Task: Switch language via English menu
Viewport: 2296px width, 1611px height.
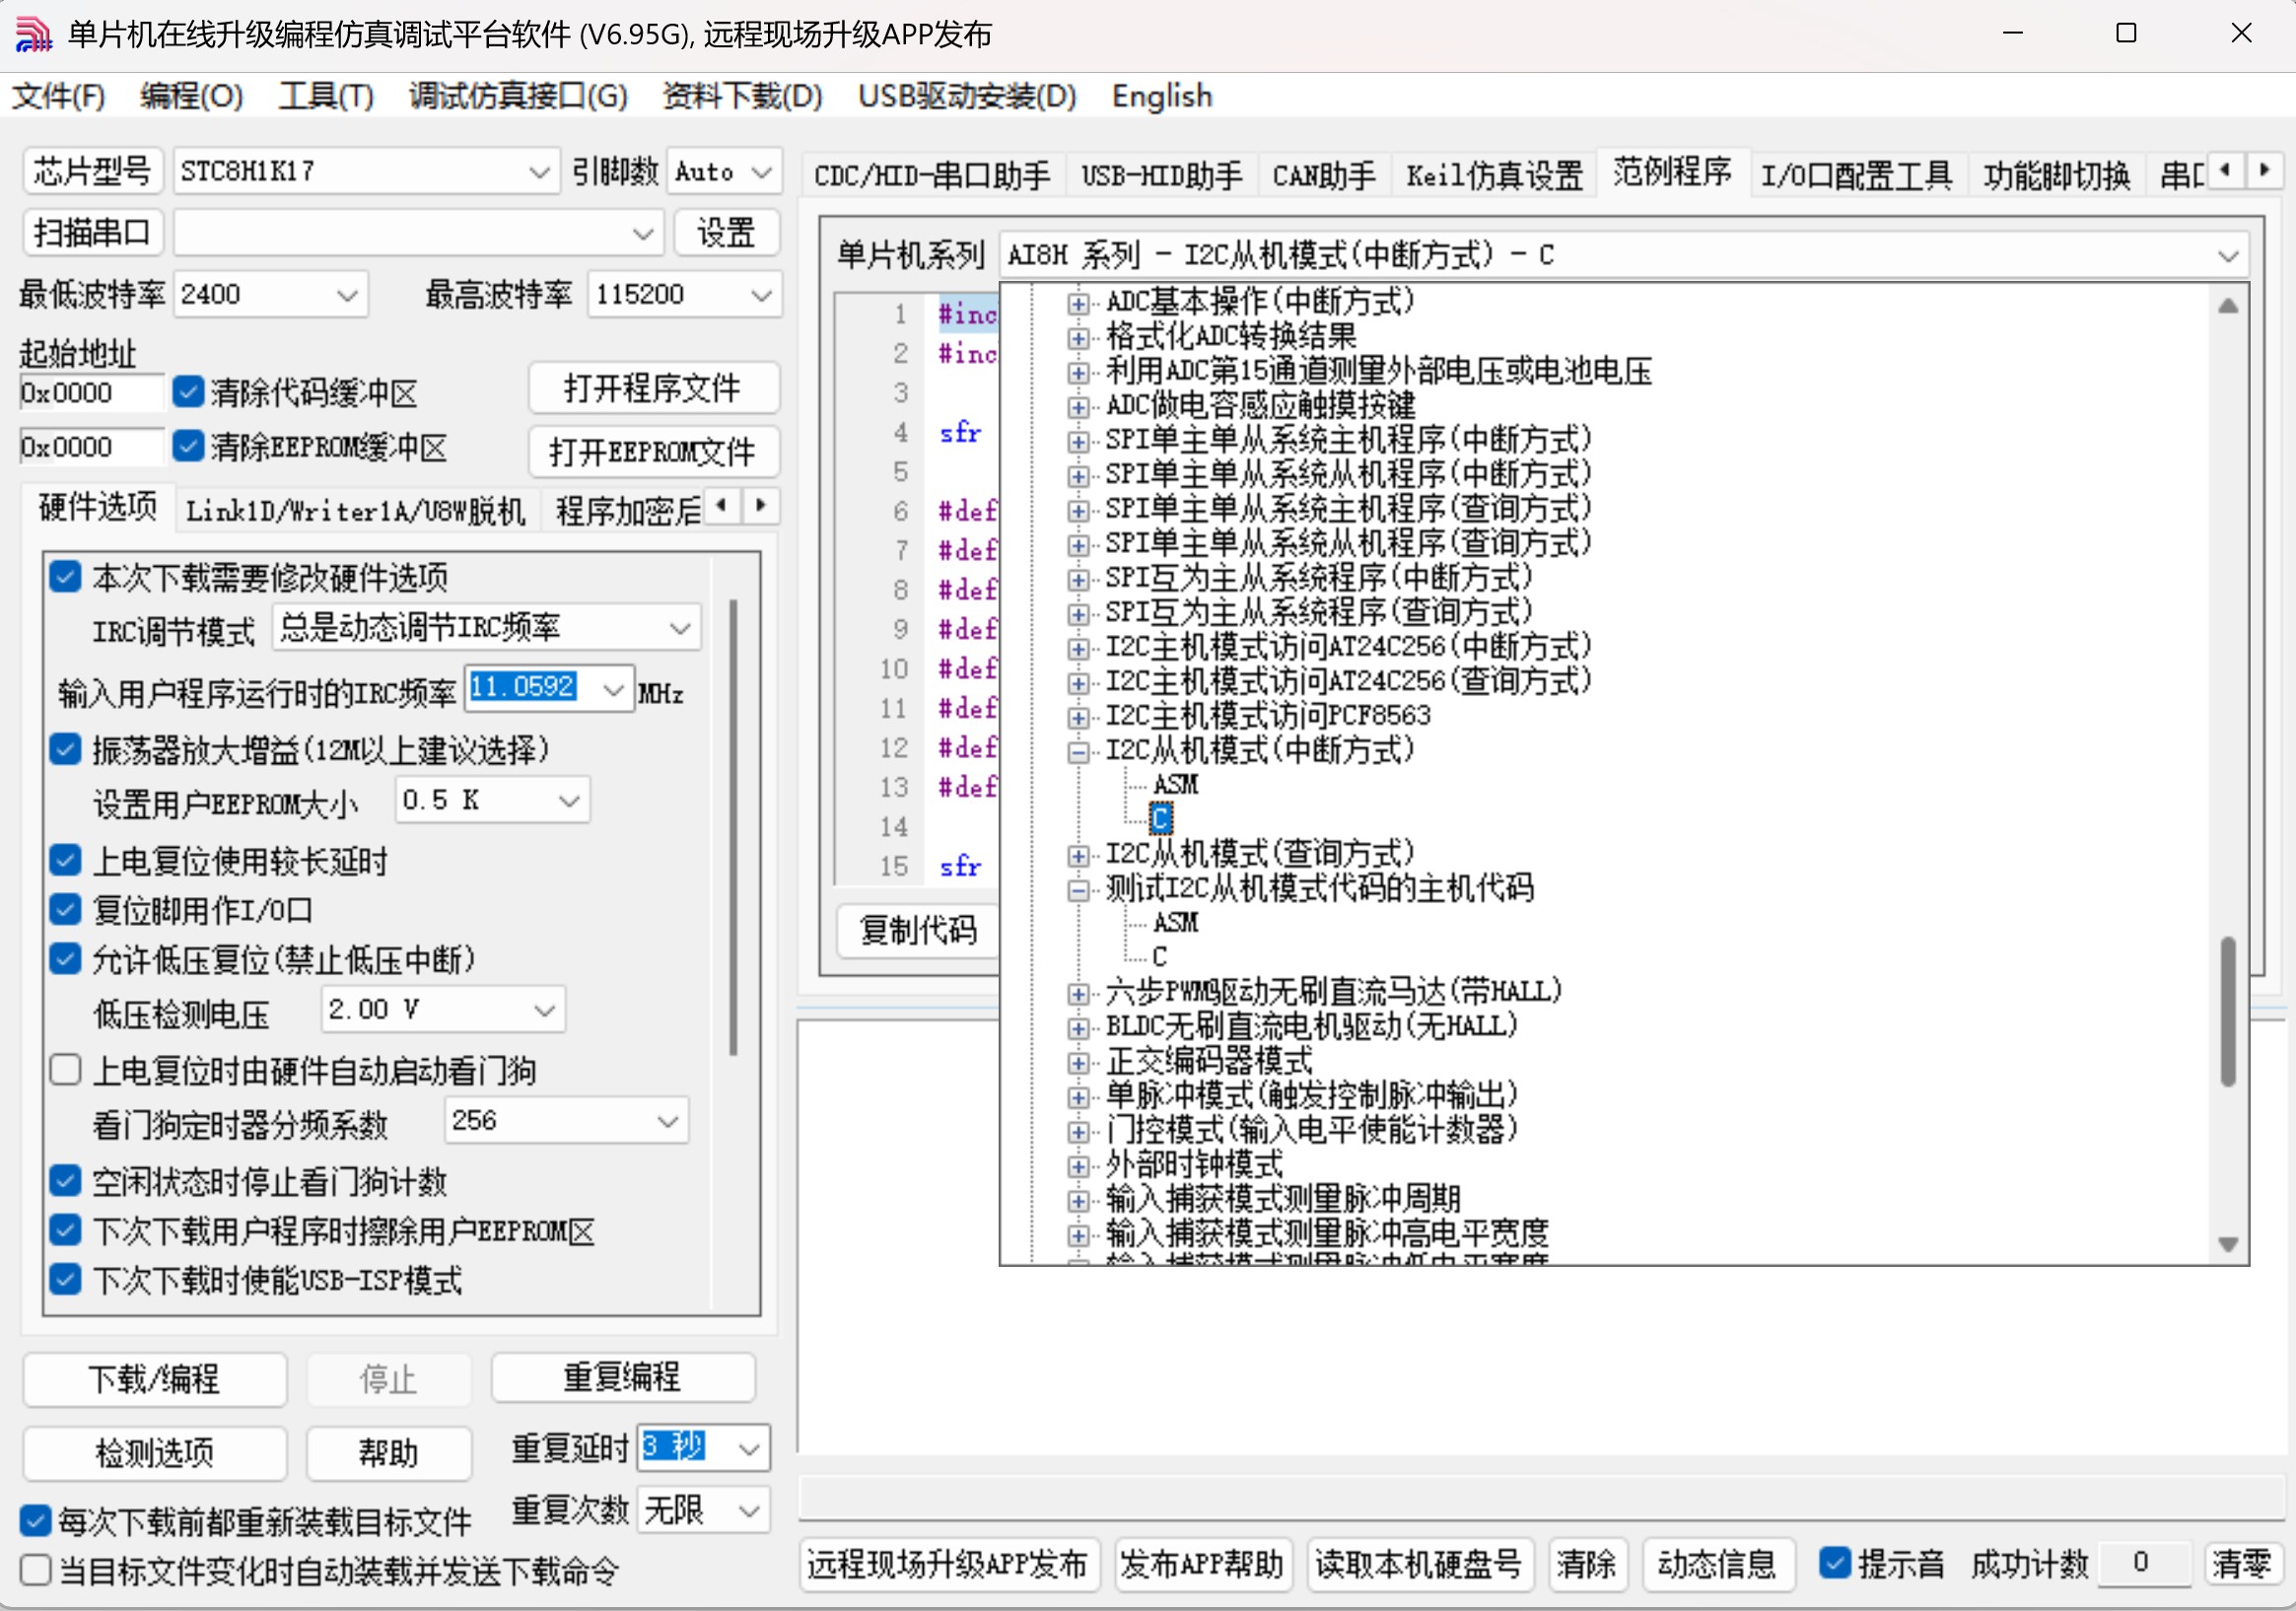Action: [x=1161, y=96]
